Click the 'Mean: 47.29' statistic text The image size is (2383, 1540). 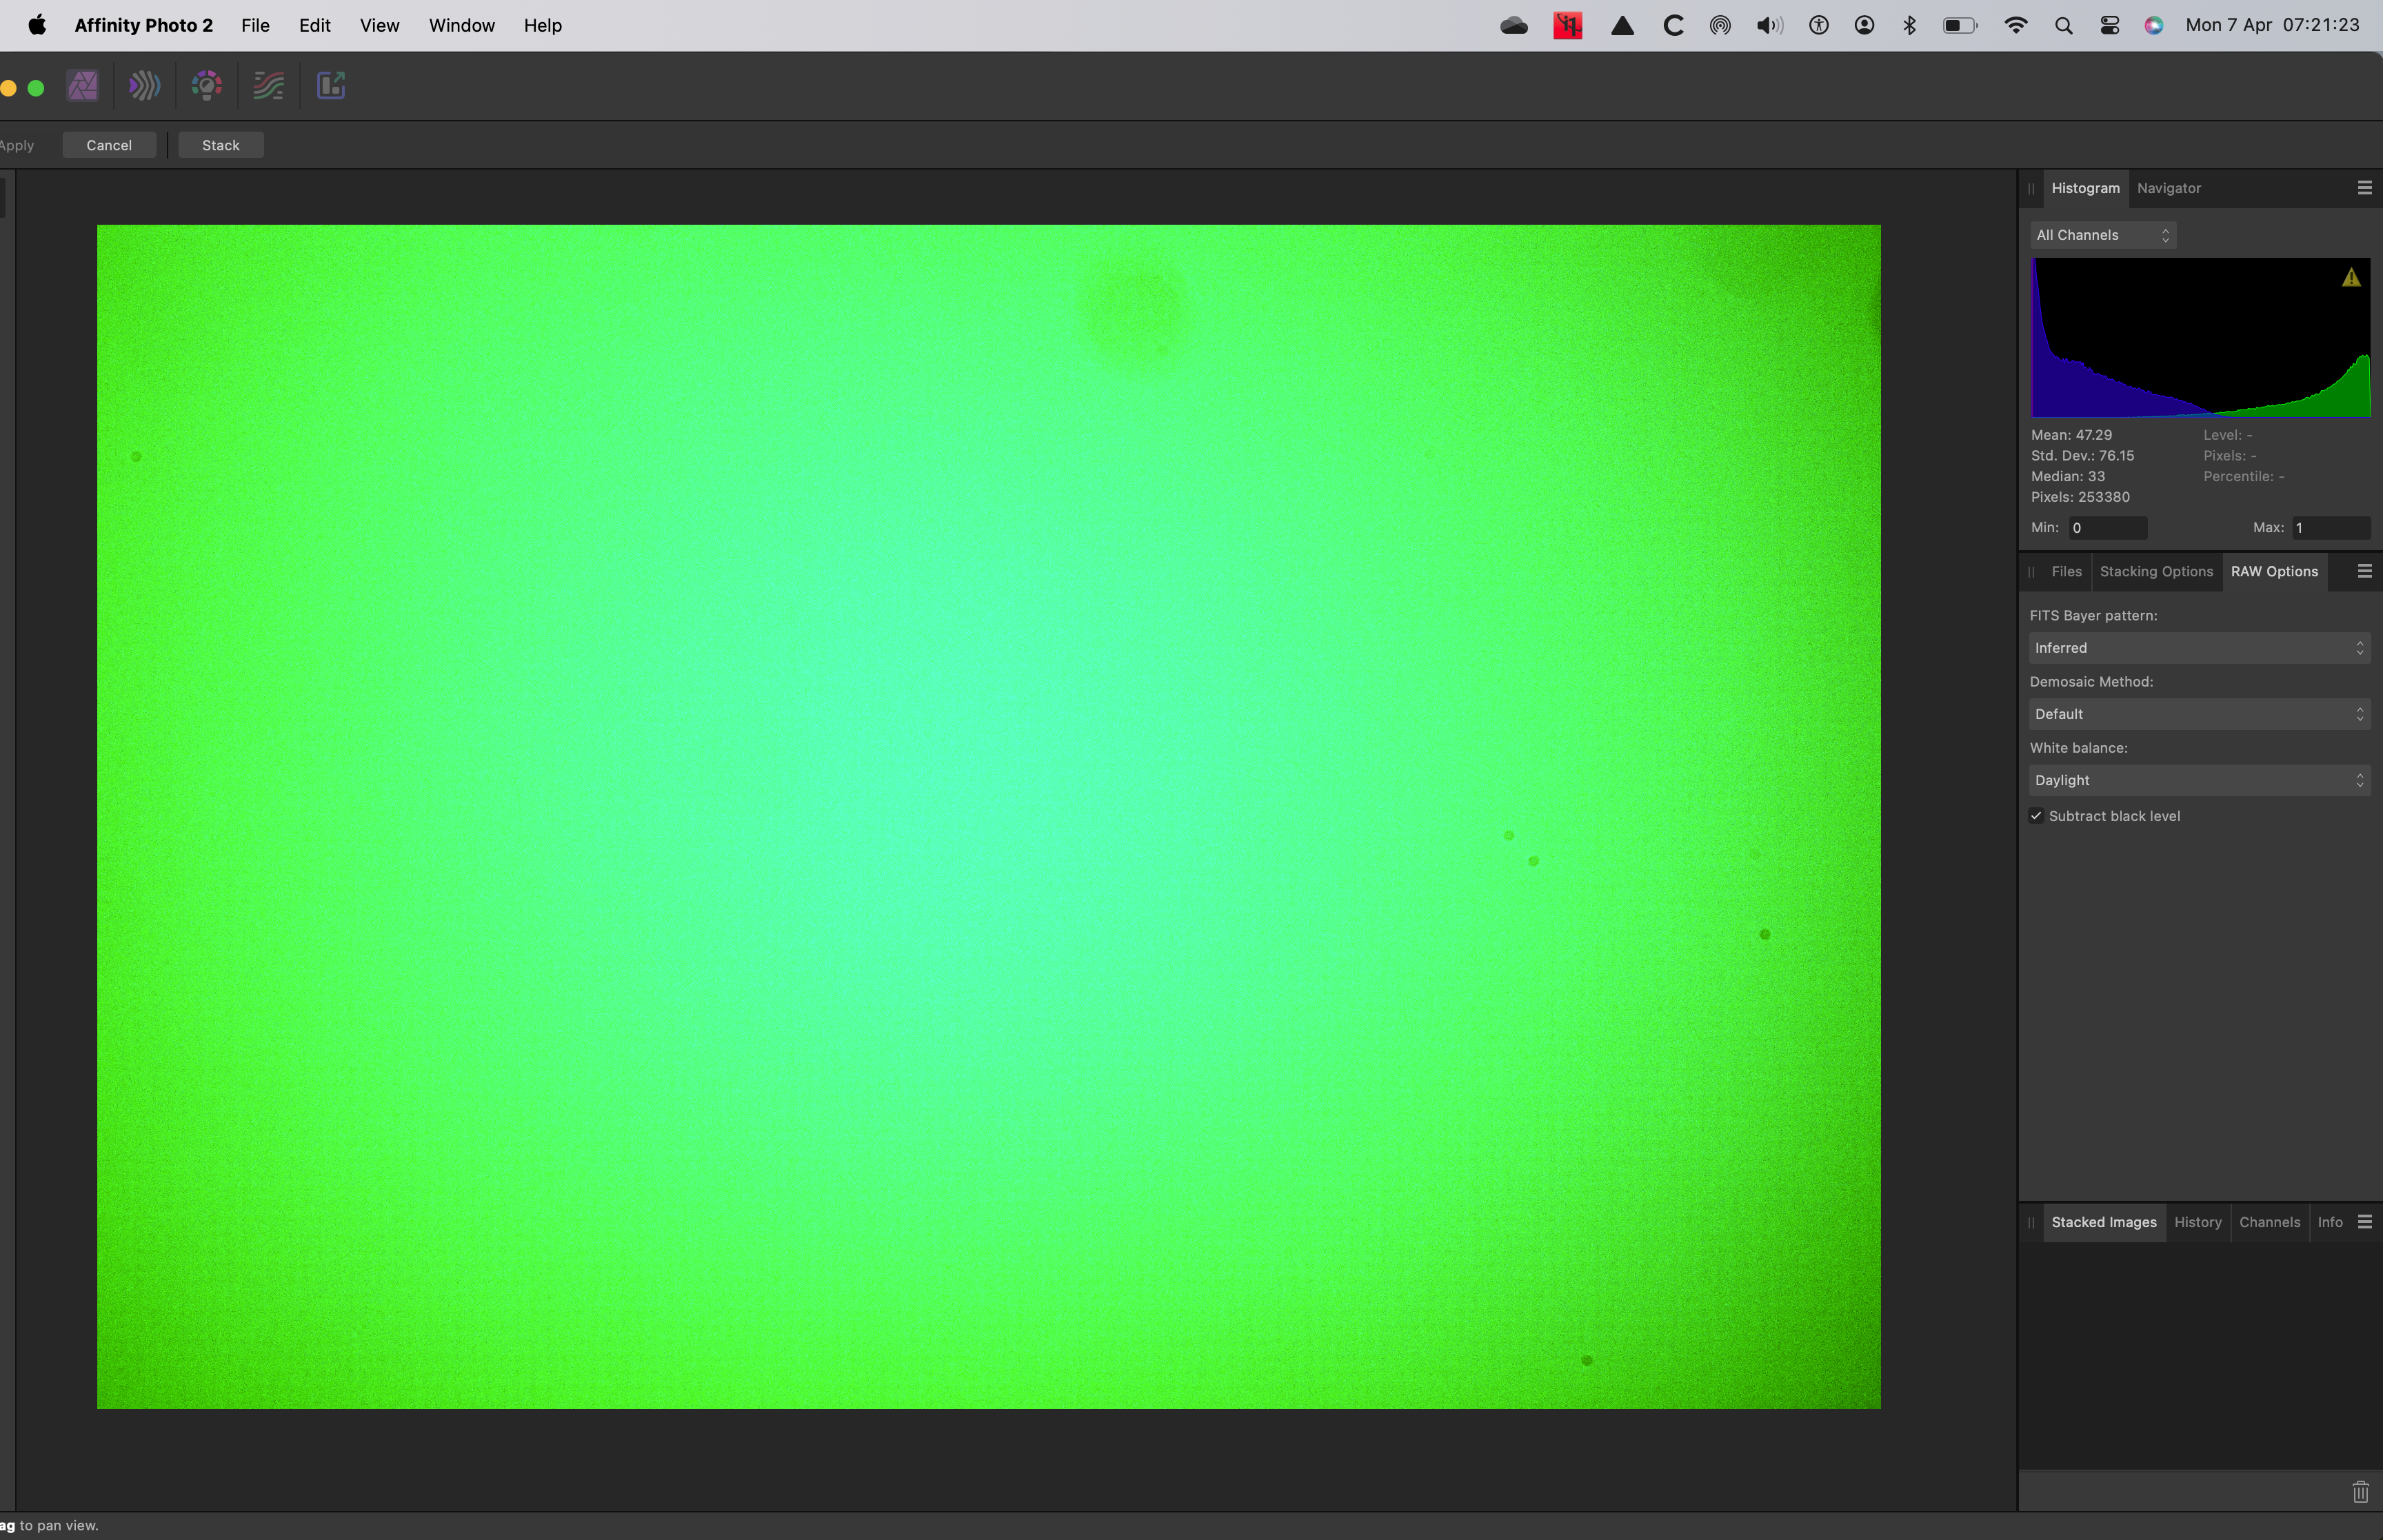(x=2071, y=435)
